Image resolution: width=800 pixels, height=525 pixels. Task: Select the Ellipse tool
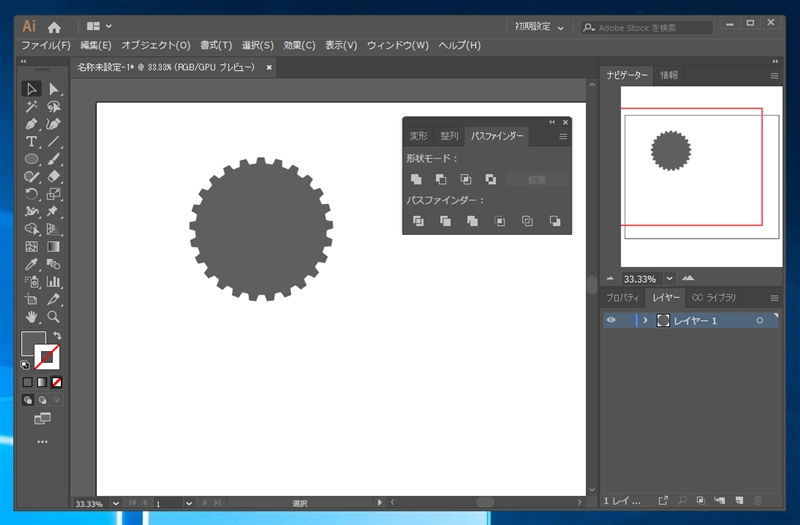(31, 159)
